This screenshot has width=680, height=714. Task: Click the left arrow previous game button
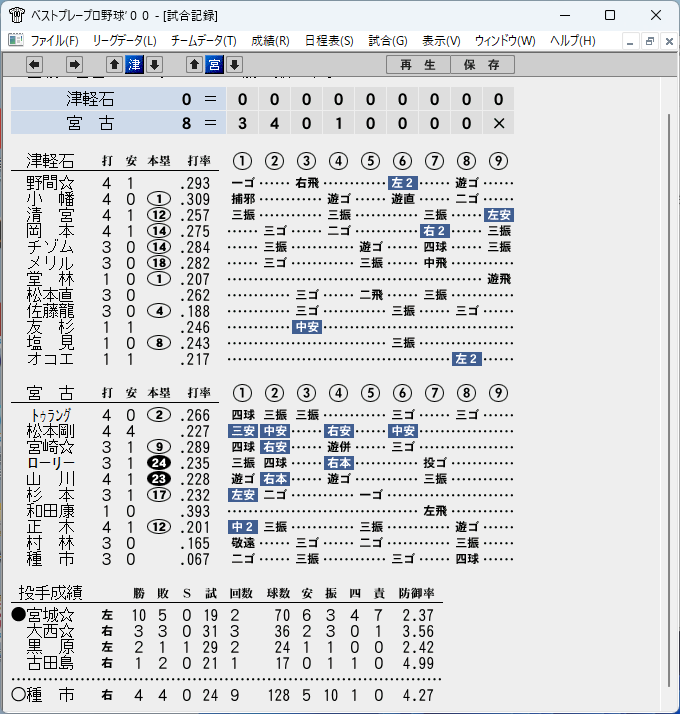coord(34,65)
